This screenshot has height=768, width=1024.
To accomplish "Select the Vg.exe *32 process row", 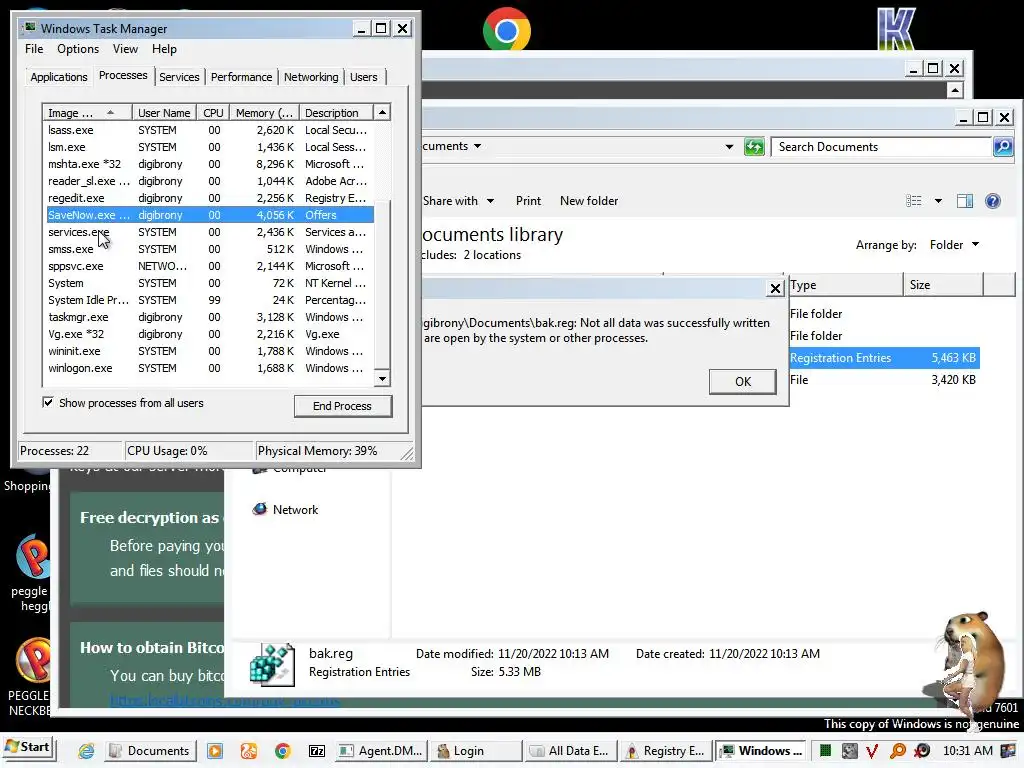I will (x=210, y=334).
